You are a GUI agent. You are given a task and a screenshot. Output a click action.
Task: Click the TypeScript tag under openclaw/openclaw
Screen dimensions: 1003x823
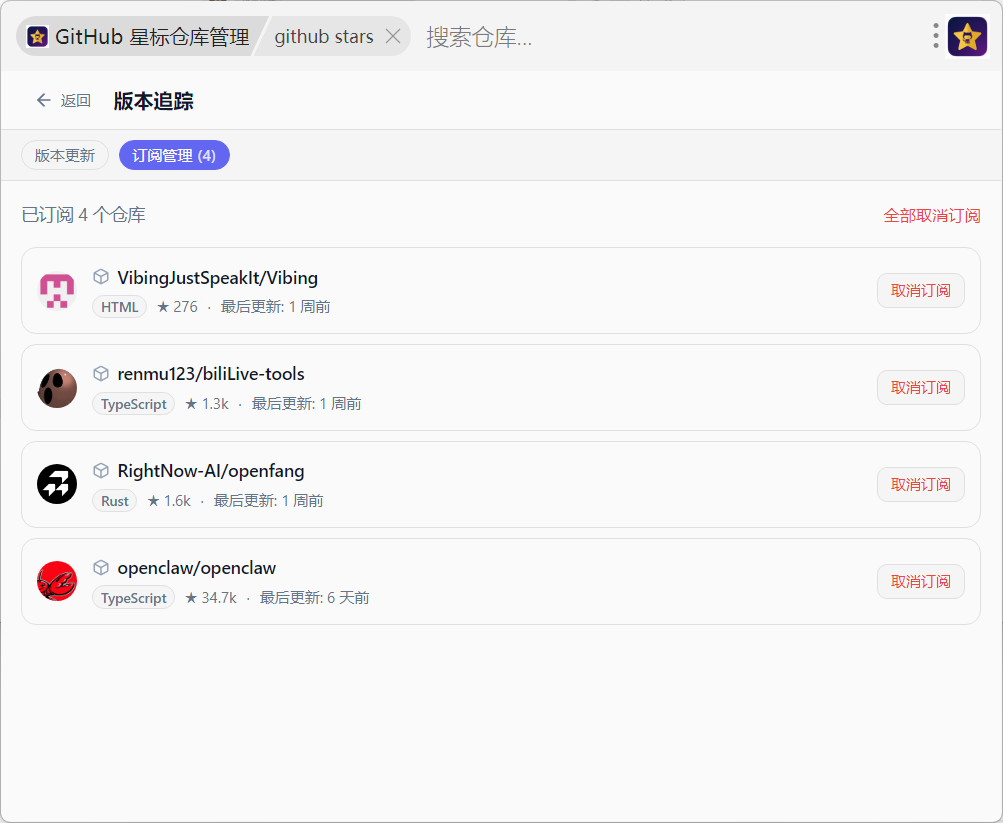pyautogui.click(x=134, y=598)
